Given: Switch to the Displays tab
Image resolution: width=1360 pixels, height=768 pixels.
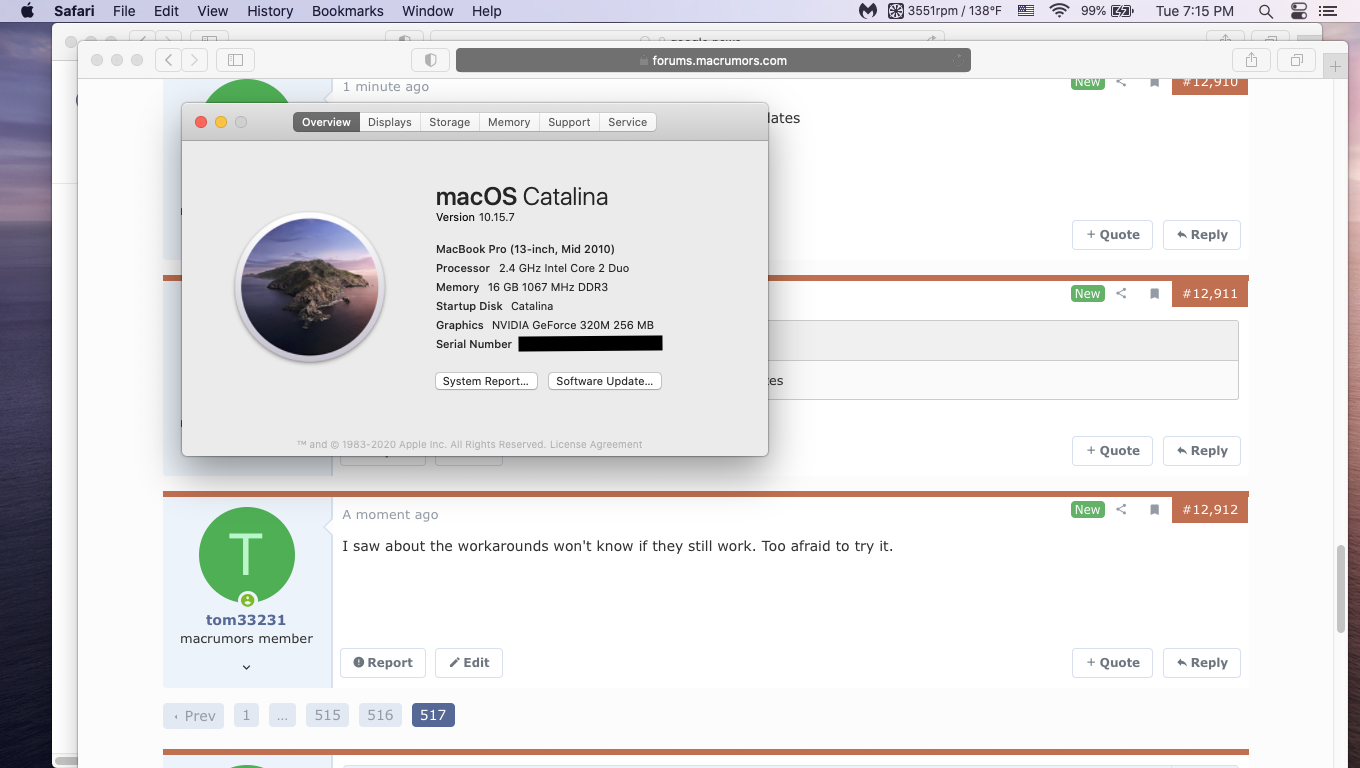Looking at the screenshot, I should click(389, 122).
